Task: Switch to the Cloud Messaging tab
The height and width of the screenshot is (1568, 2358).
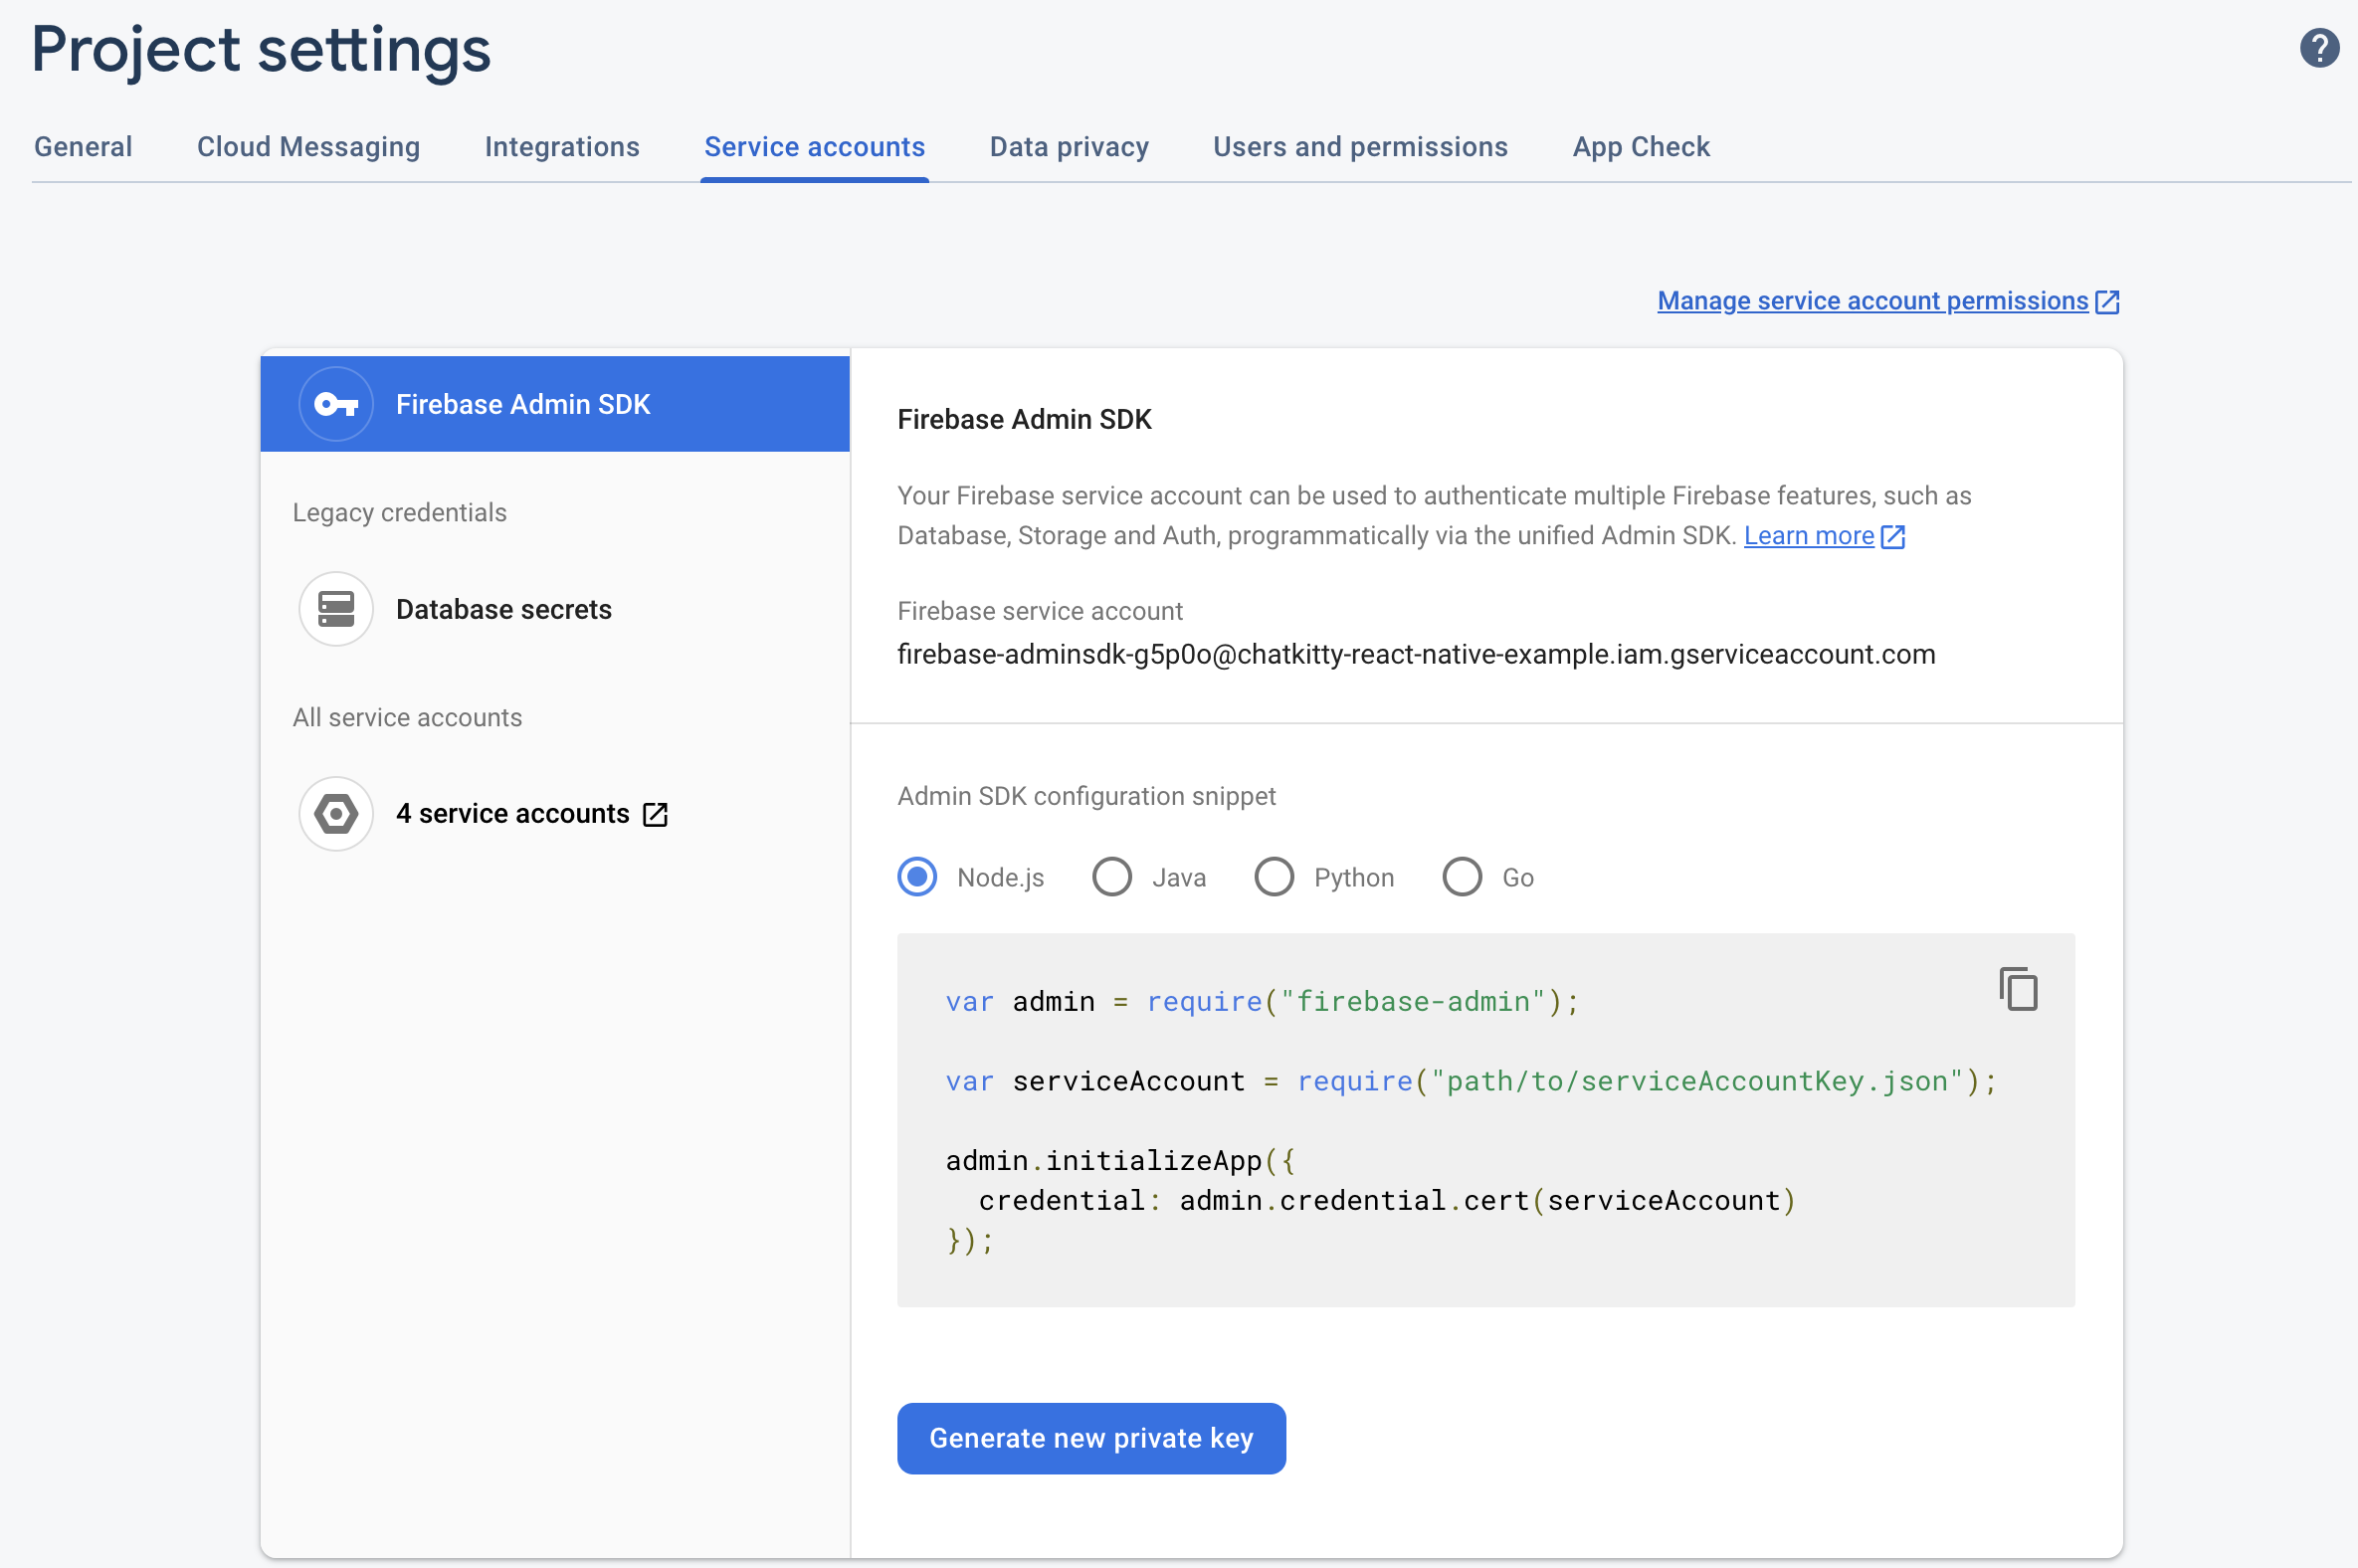Action: click(x=308, y=146)
